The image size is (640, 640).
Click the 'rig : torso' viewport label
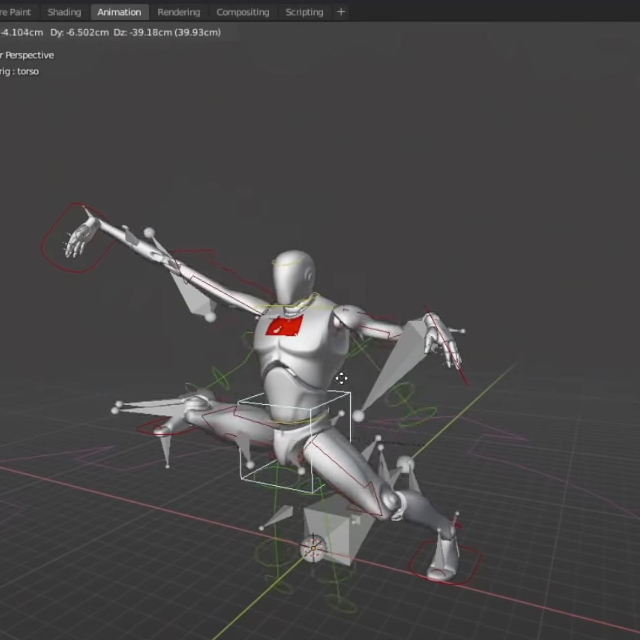[20, 71]
